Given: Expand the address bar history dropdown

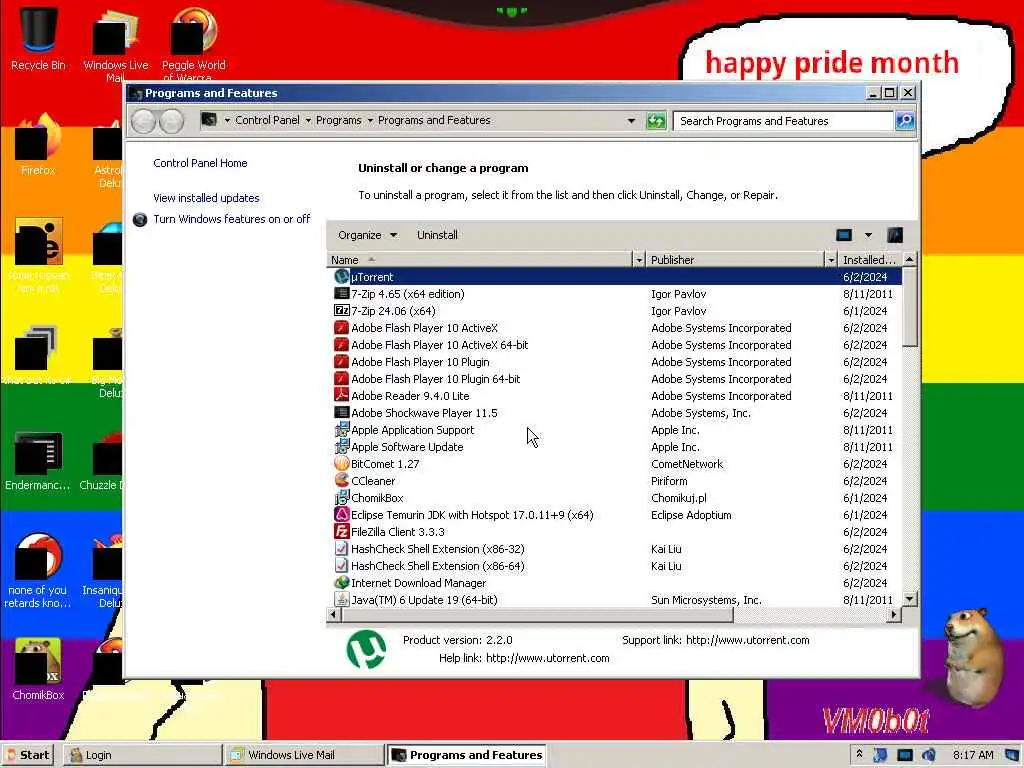Looking at the screenshot, I should [631, 121].
